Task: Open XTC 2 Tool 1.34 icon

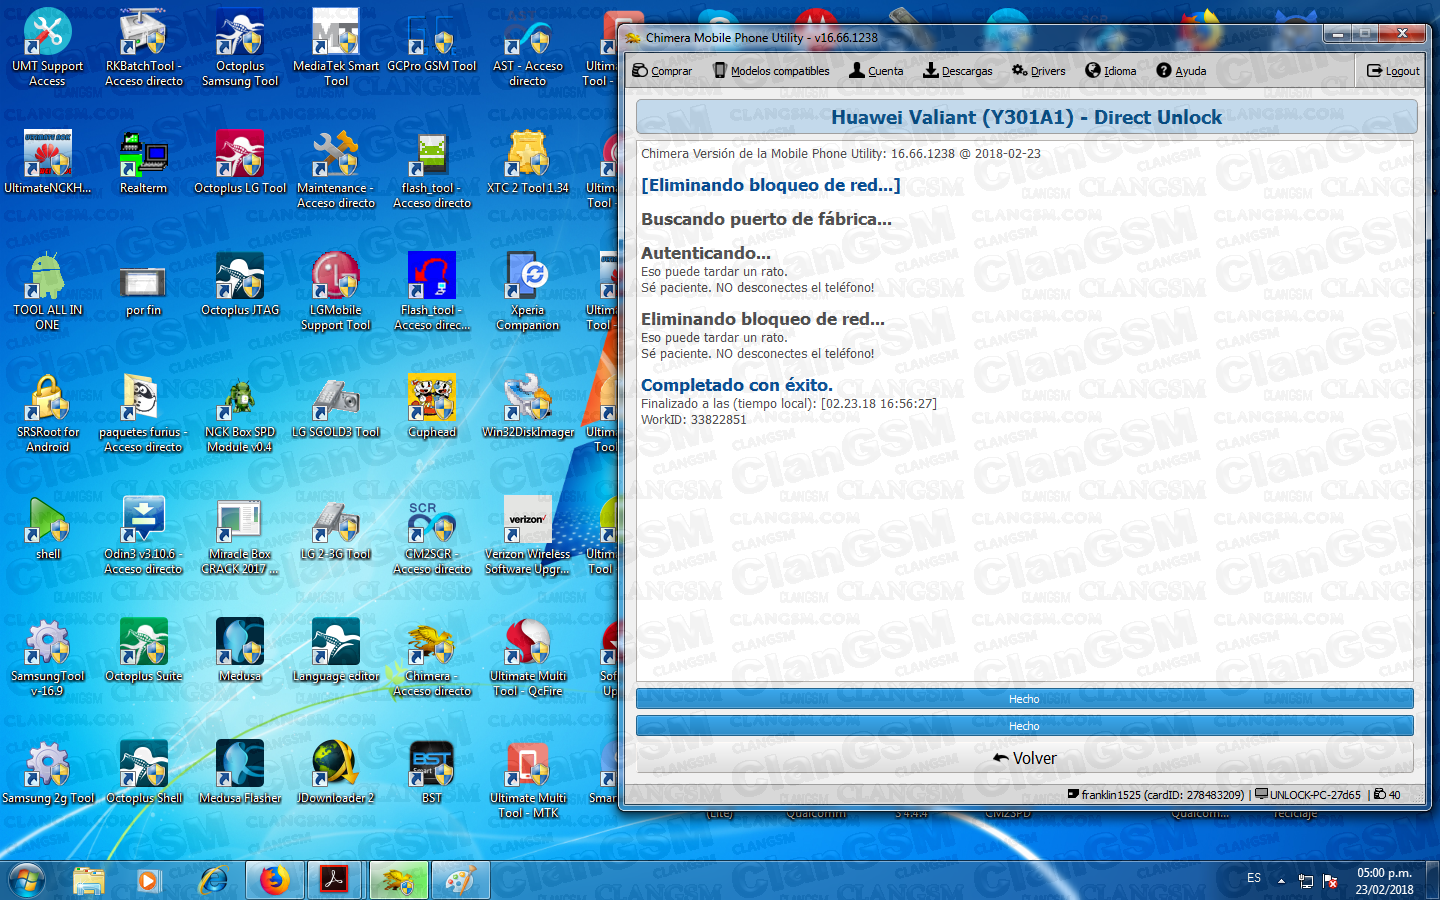Action: click(x=527, y=162)
